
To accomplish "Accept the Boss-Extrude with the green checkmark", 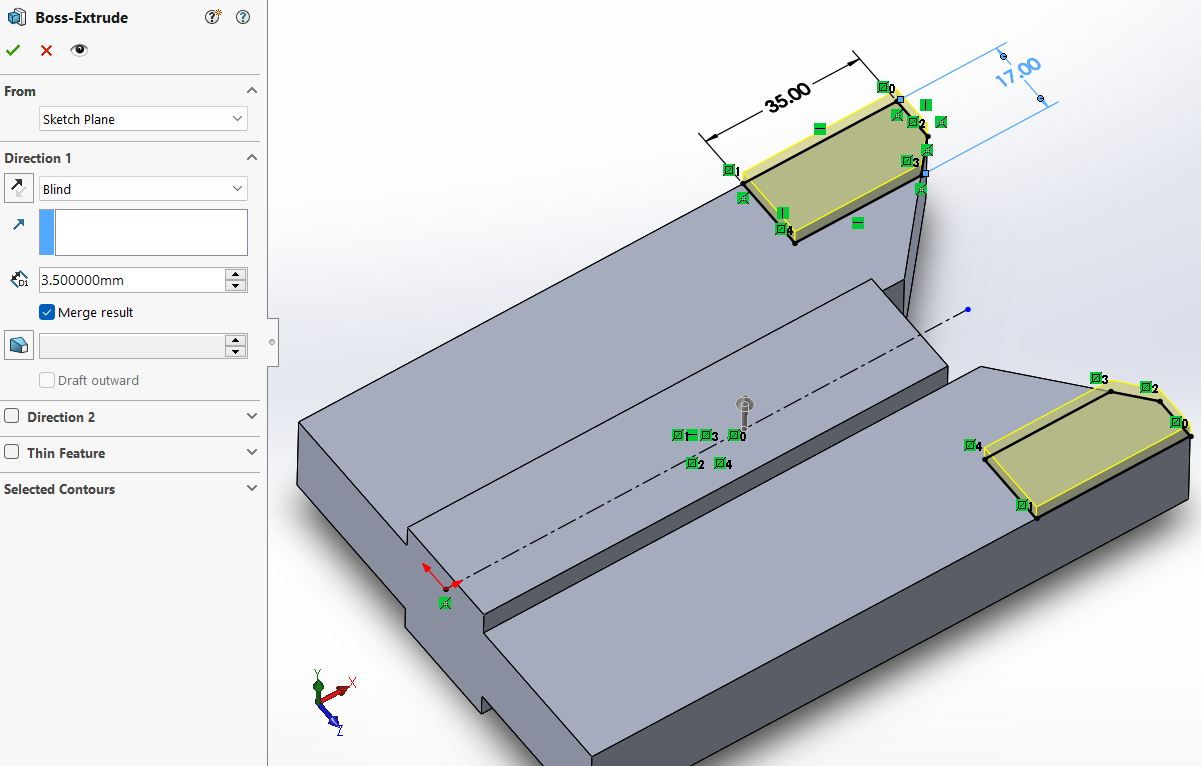I will click(13, 50).
